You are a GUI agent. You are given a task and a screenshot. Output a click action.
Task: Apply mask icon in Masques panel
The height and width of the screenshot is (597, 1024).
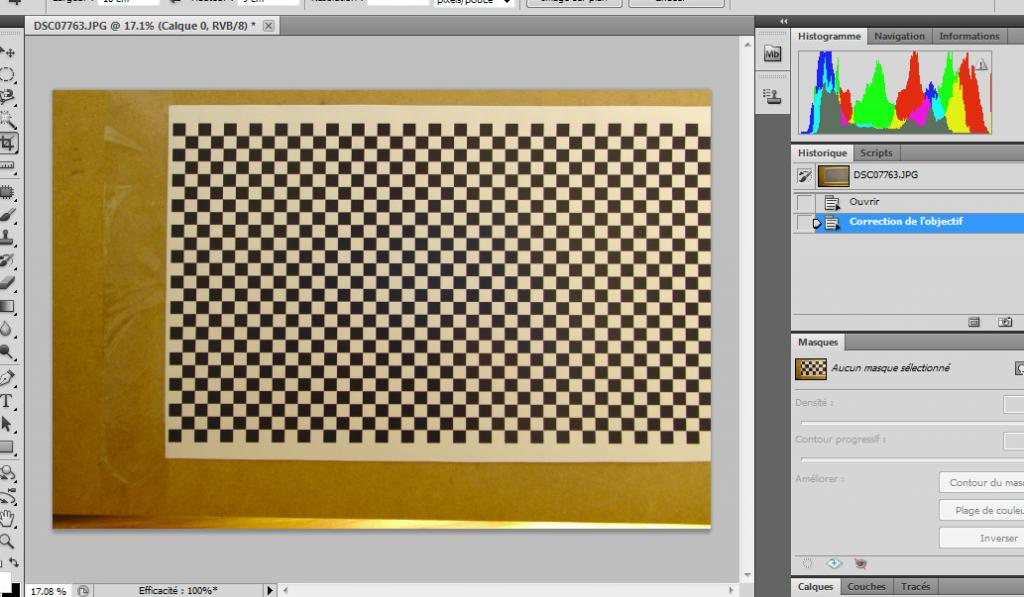(834, 564)
